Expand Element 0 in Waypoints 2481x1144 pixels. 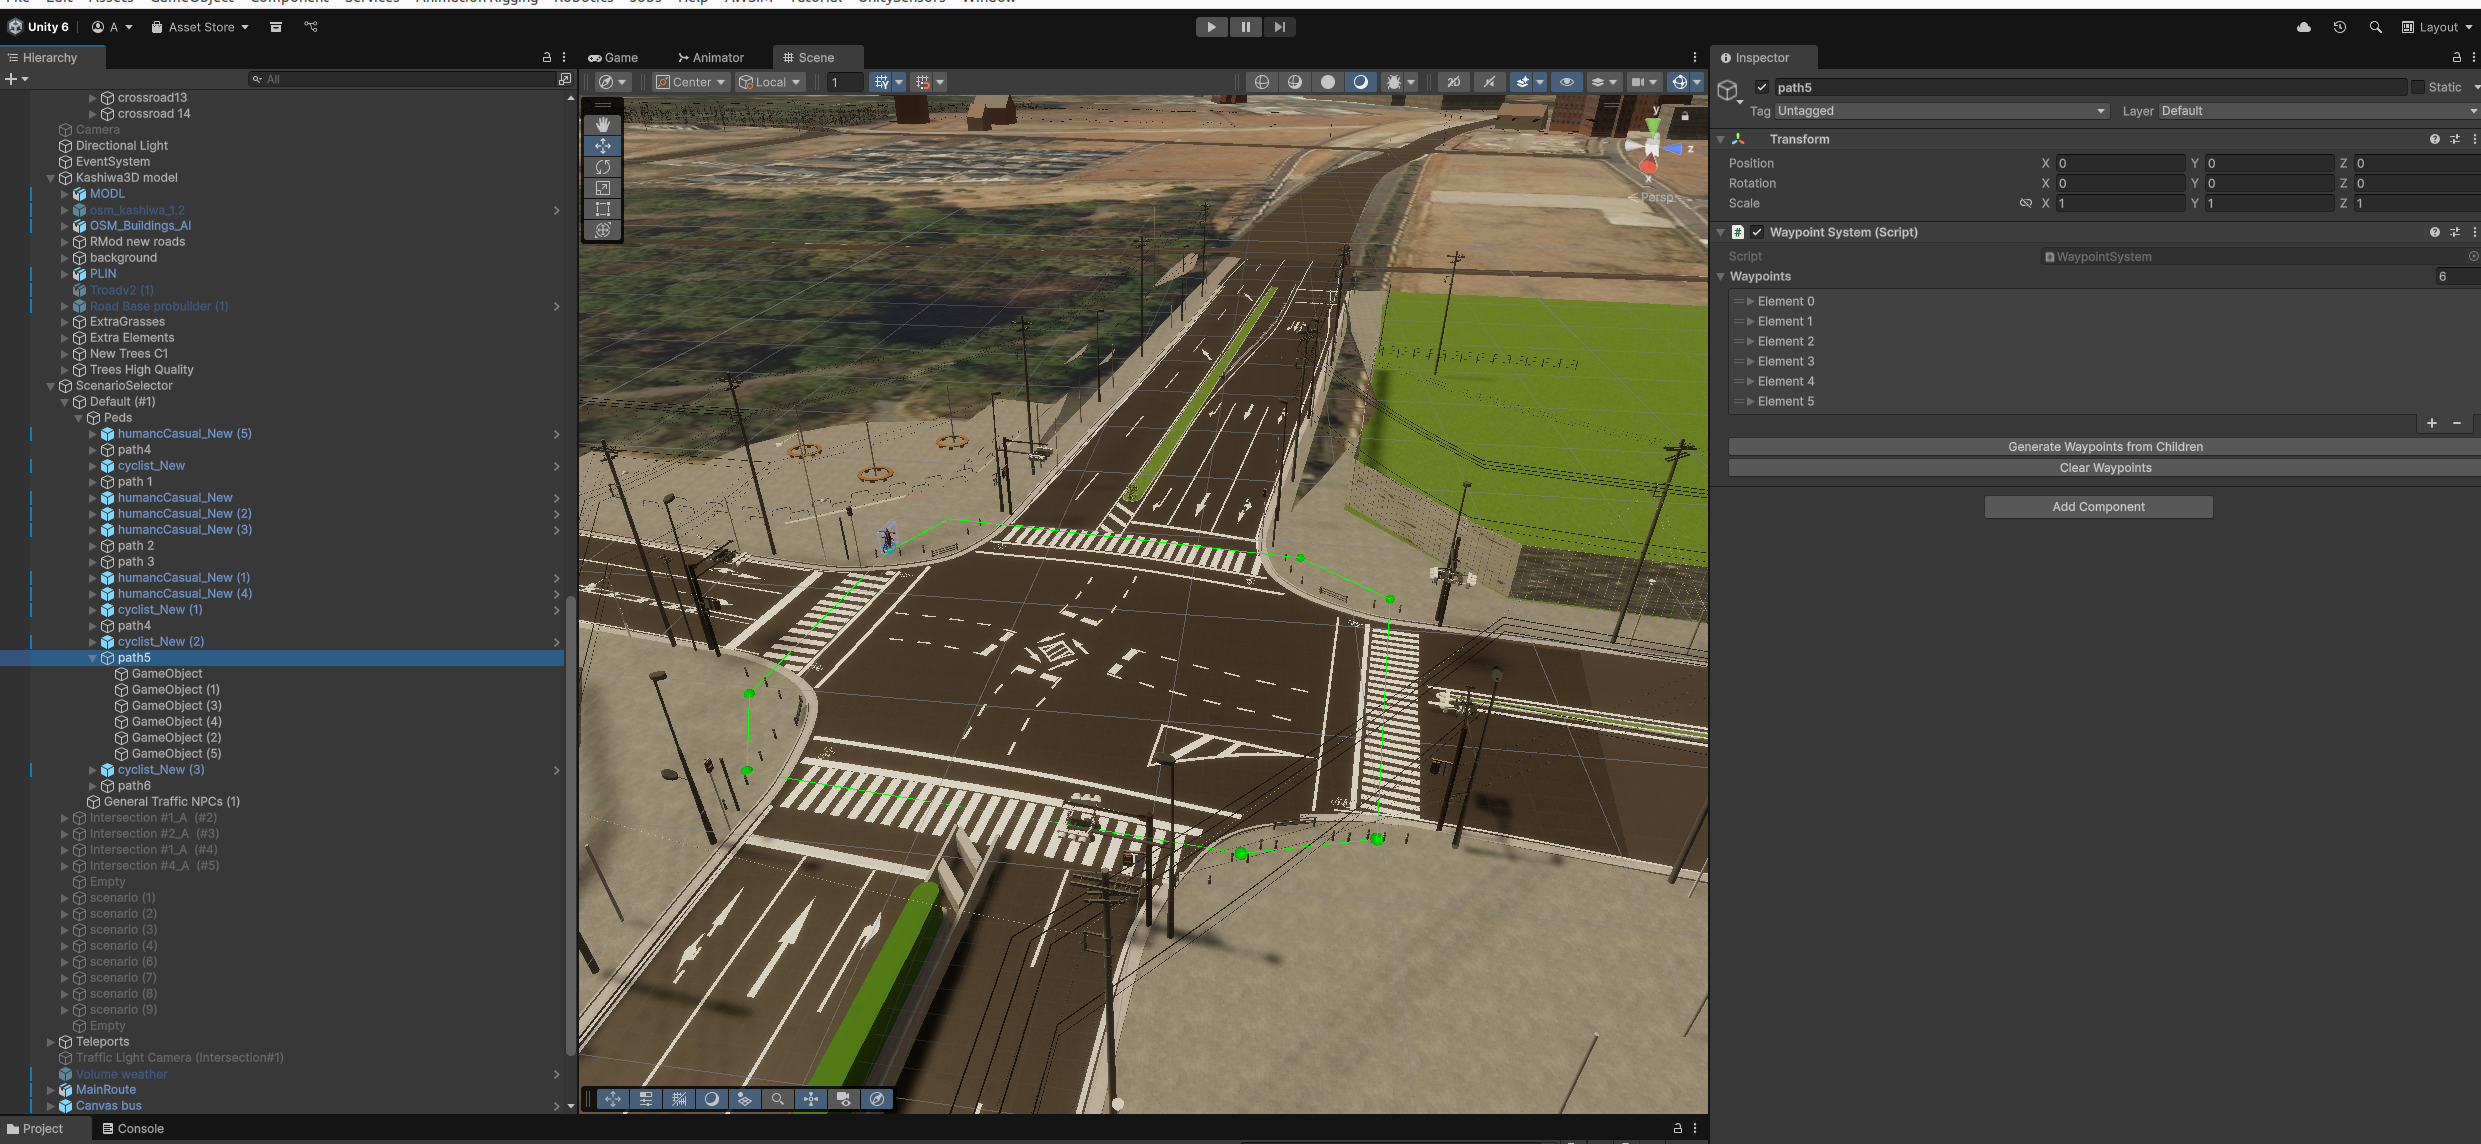pyautogui.click(x=1751, y=301)
